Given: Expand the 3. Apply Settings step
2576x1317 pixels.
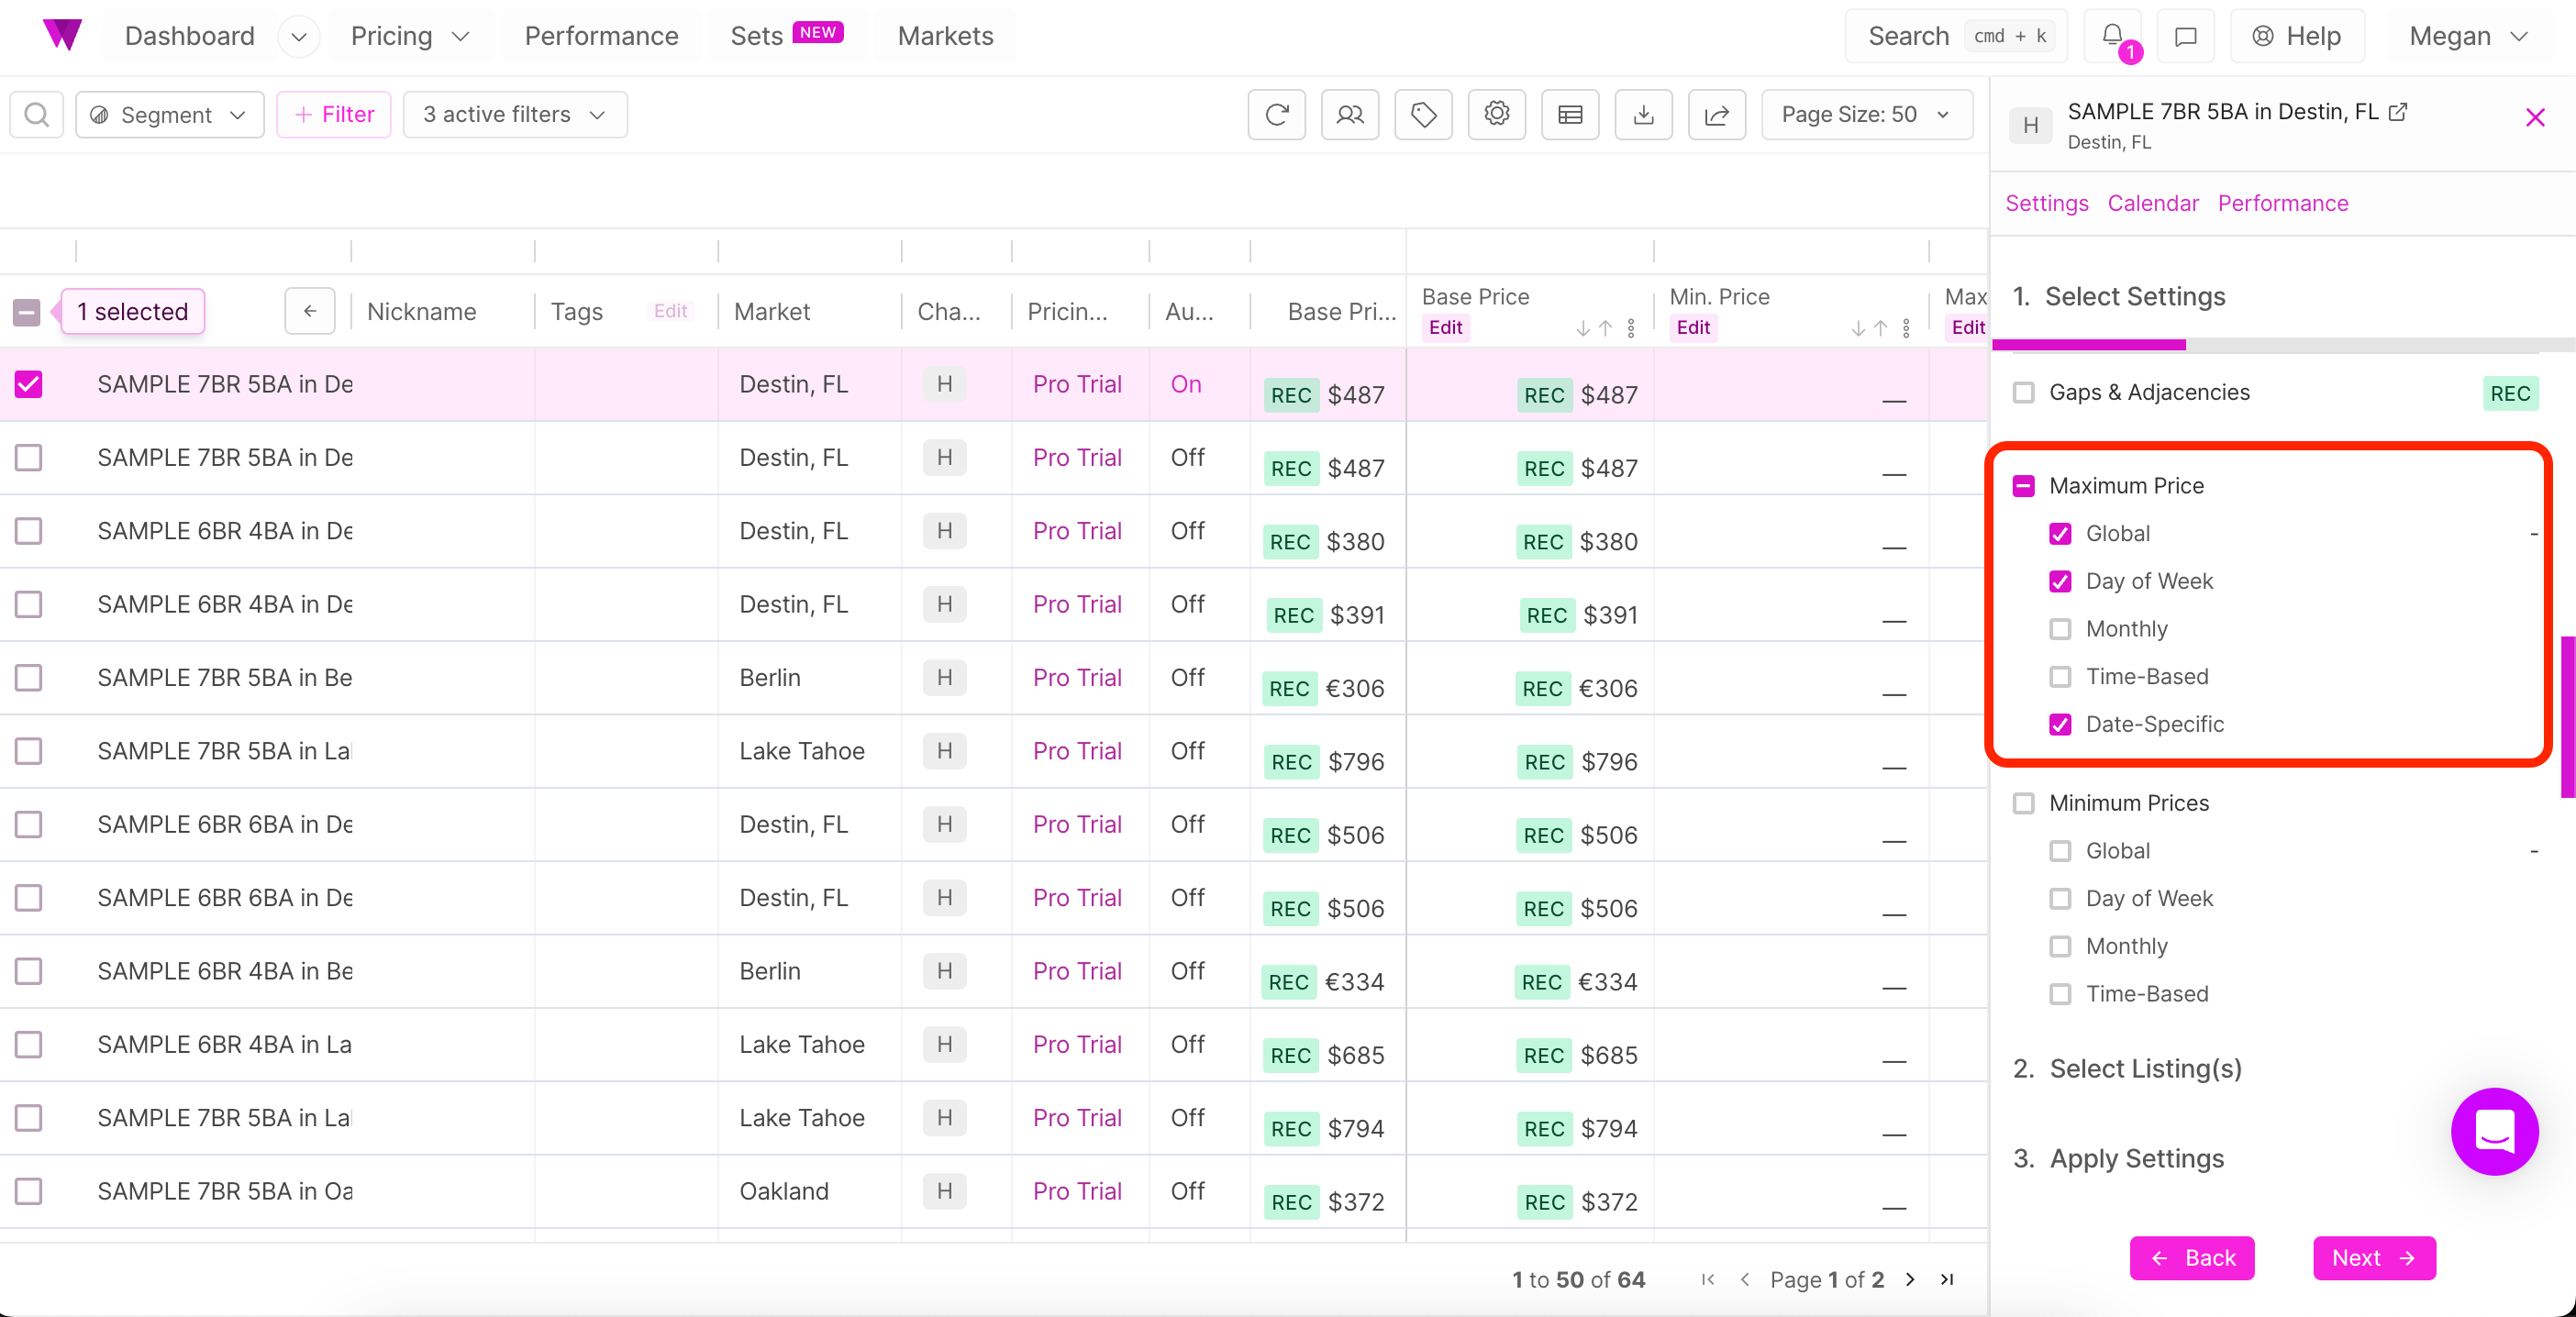Looking at the screenshot, I should click(x=2118, y=1158).
